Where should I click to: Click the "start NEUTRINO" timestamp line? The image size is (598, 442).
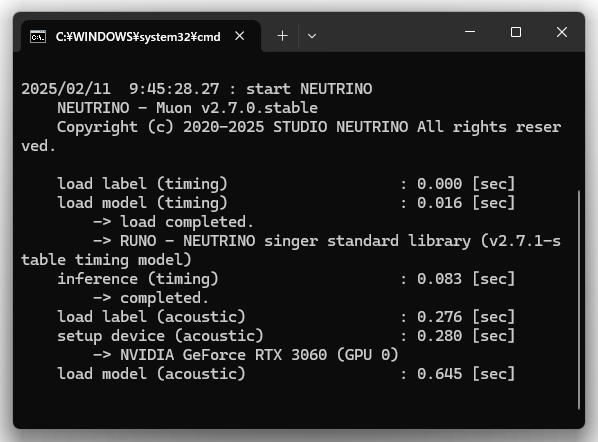196,89
